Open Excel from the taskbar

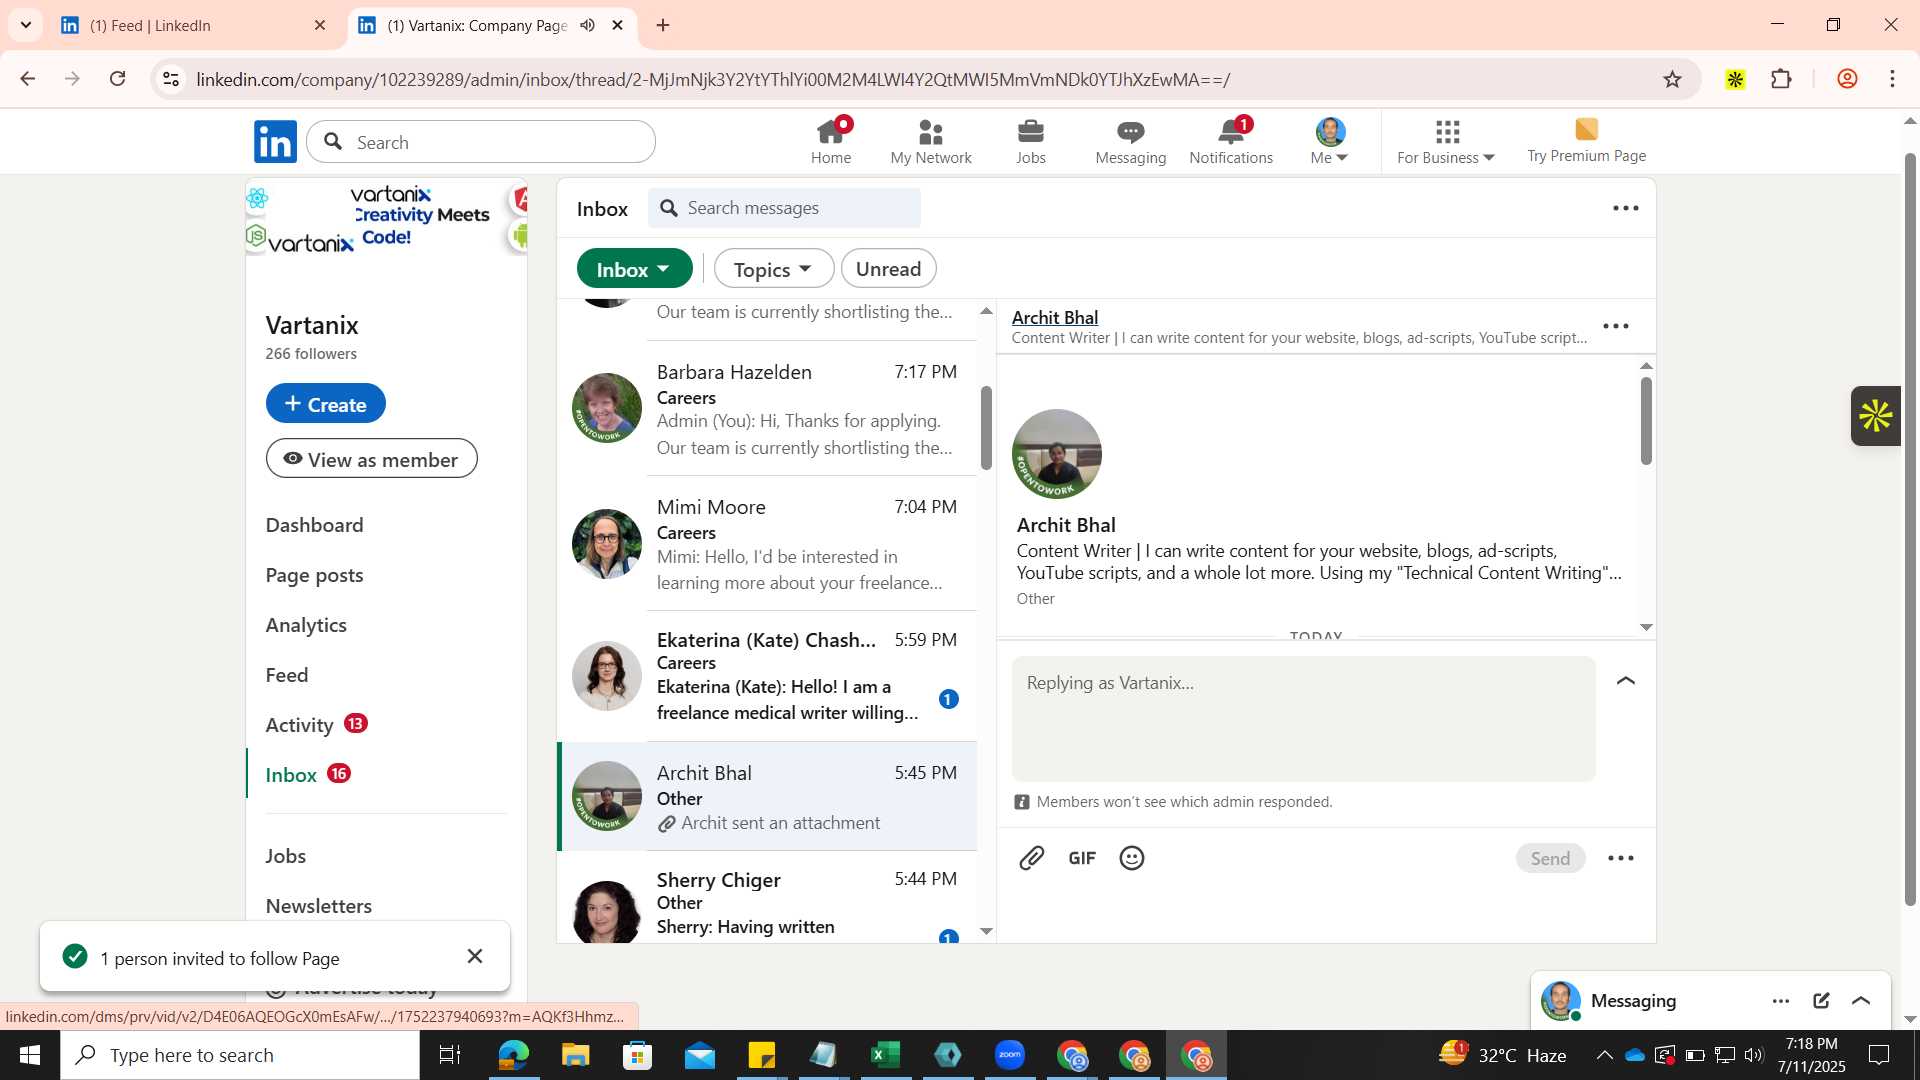[x=886, y=1055]
